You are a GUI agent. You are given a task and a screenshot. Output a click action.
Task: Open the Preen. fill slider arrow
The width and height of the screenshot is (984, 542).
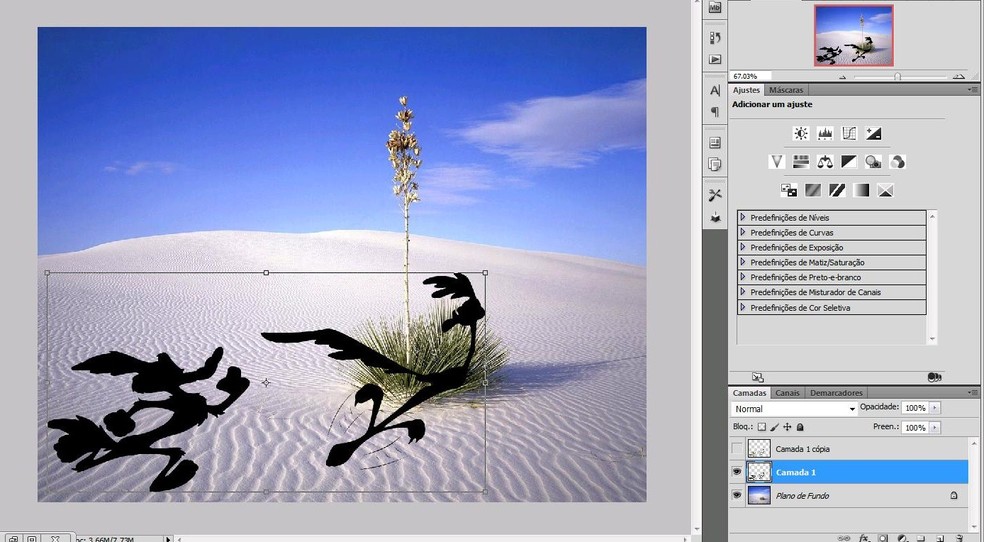(935, 427)
